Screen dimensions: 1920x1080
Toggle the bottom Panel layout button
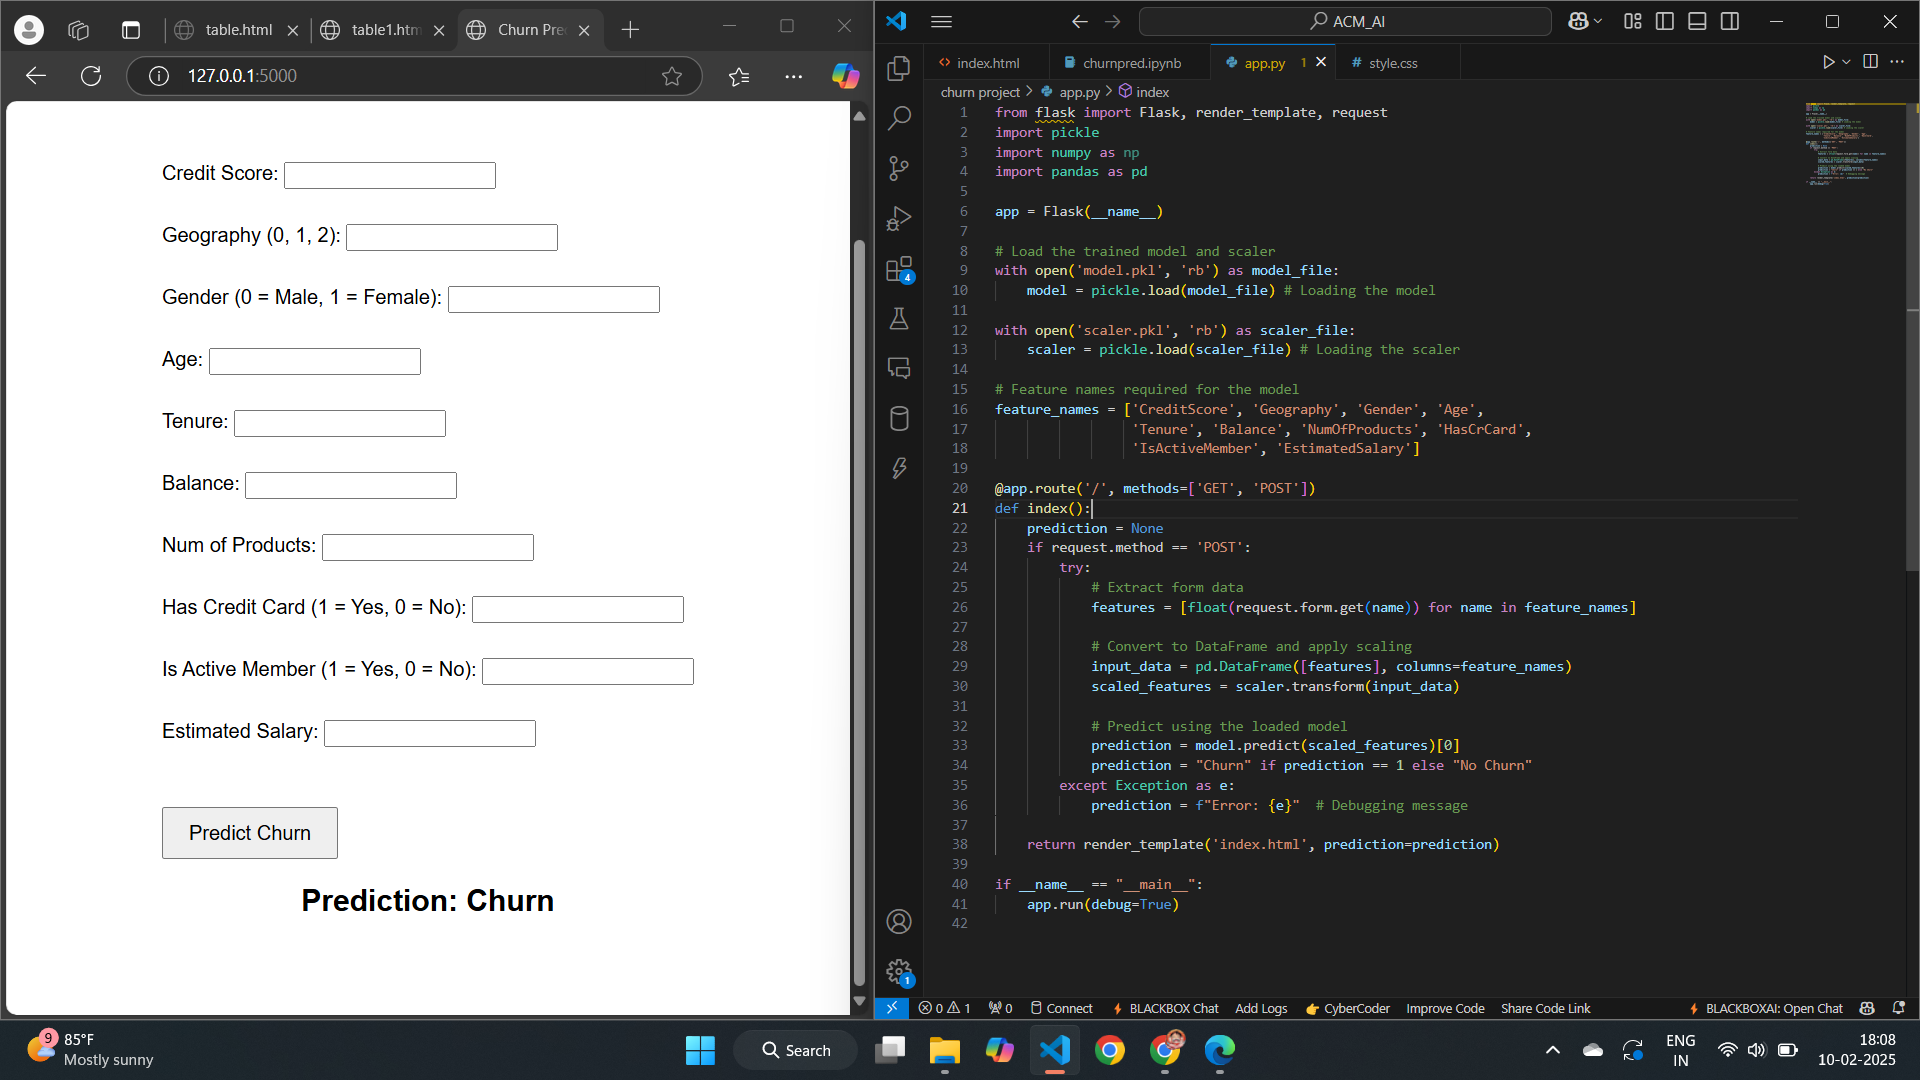click(1697, 21)
